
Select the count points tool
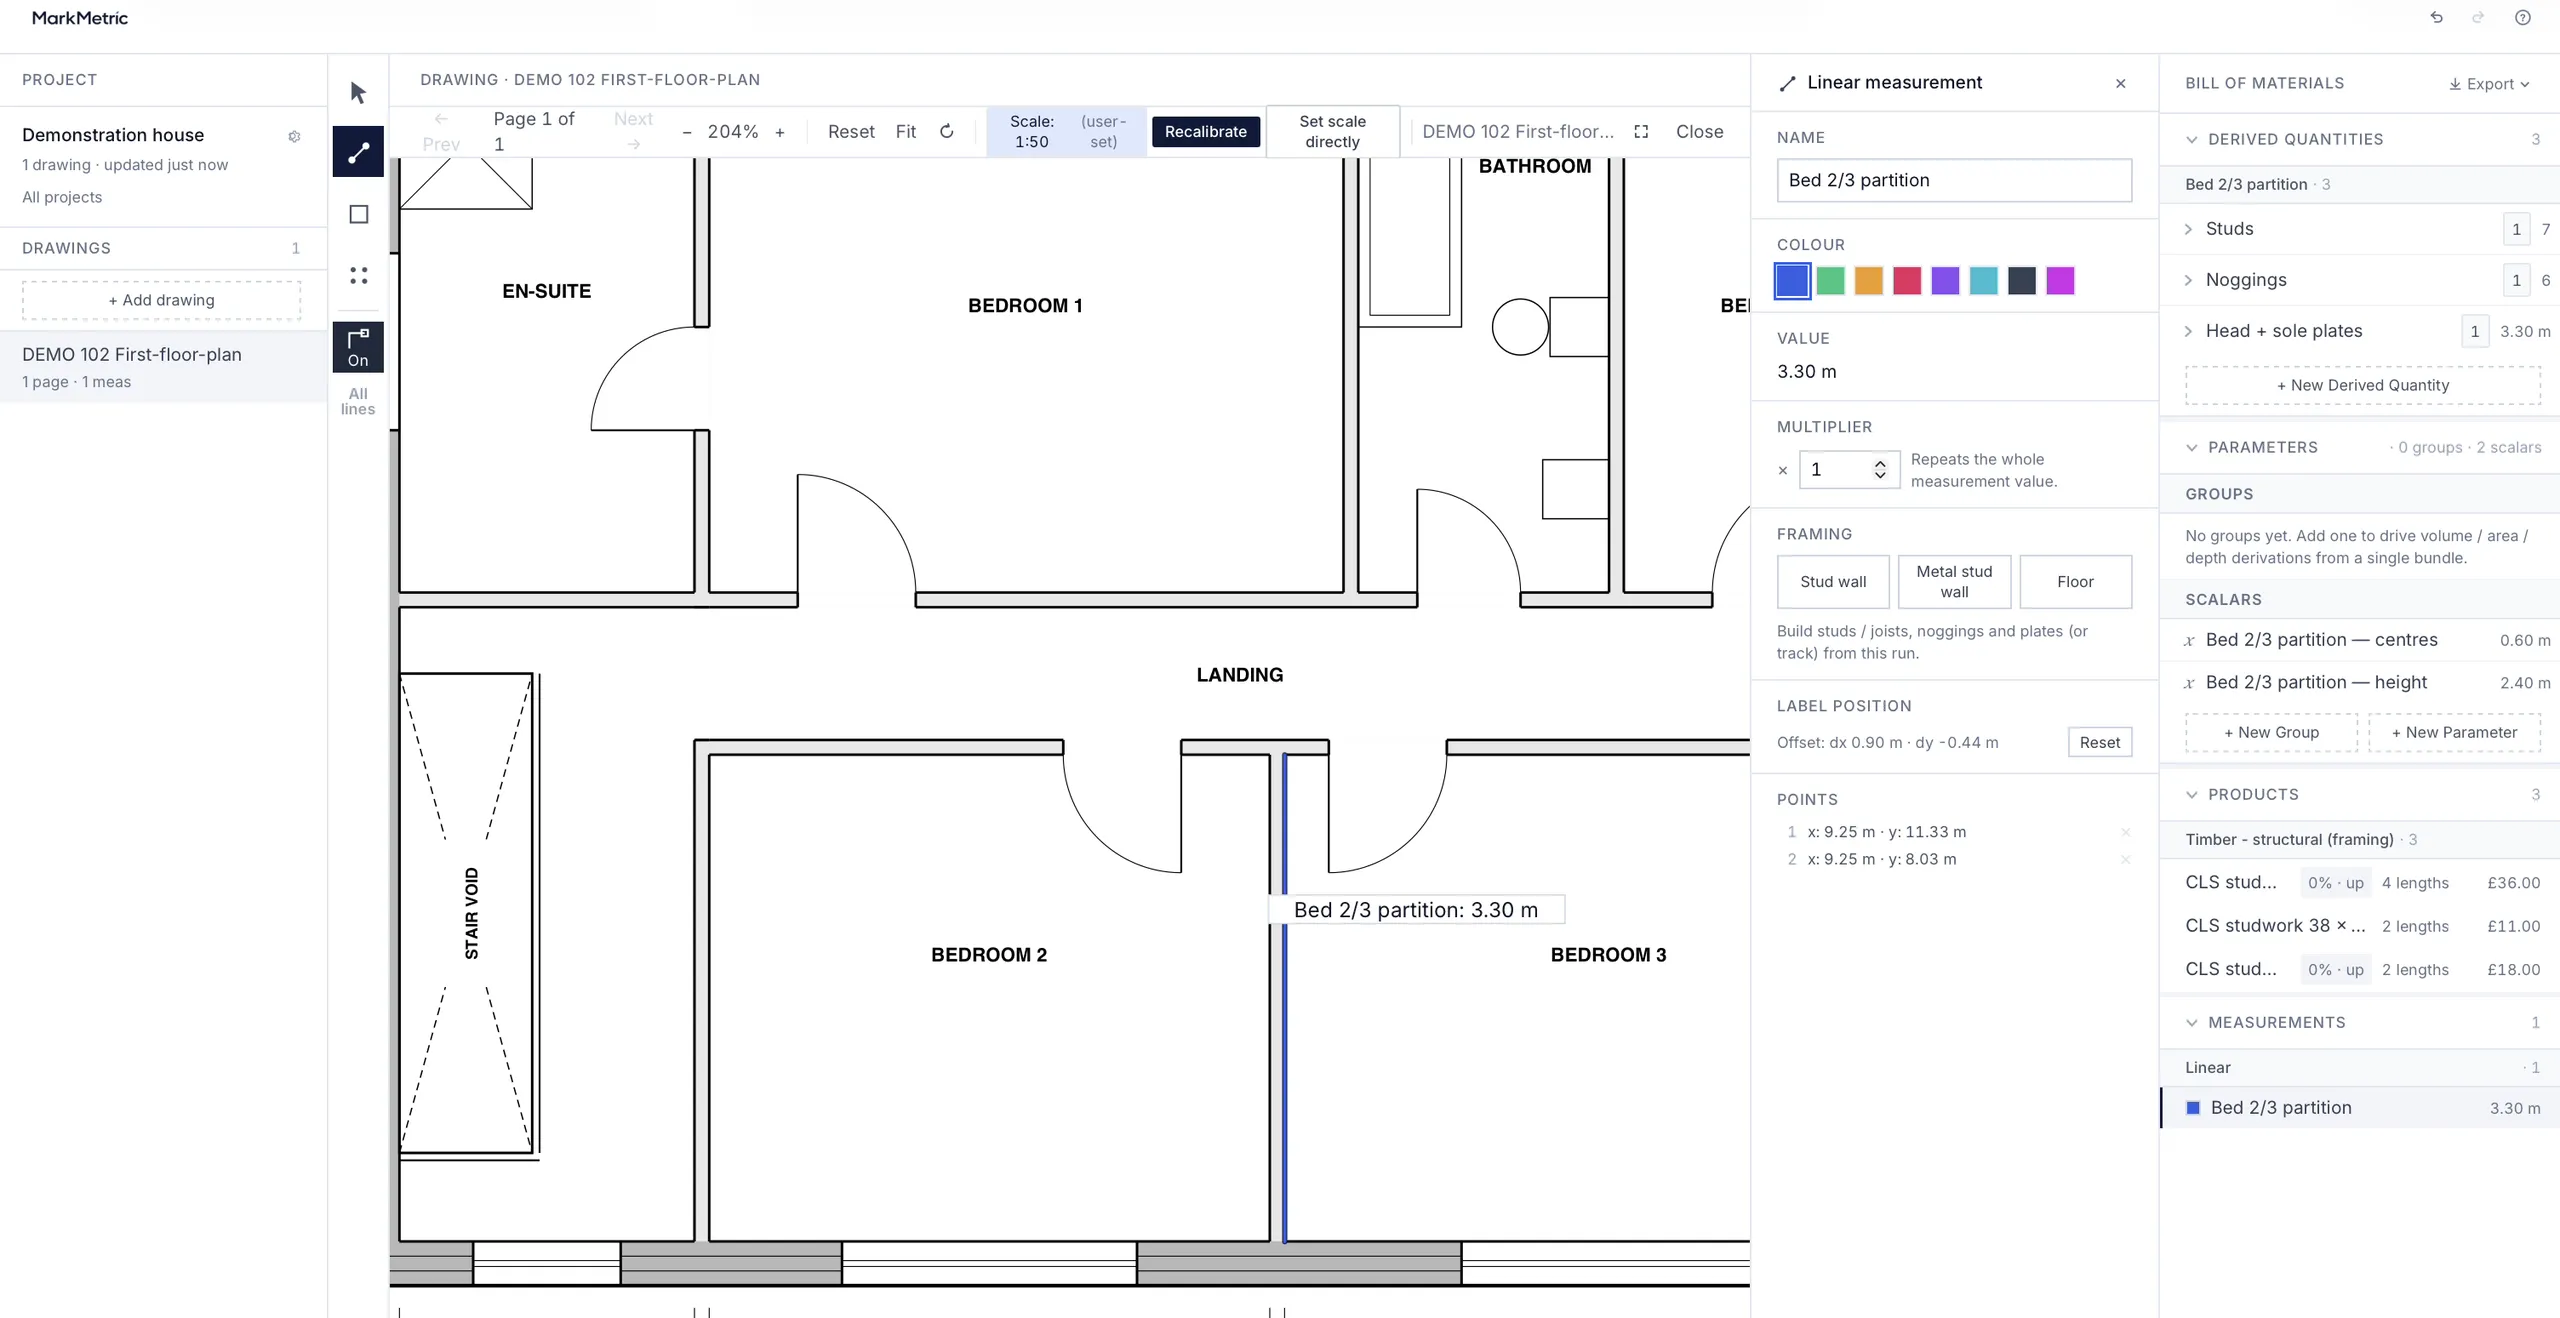tap(358, 275)
